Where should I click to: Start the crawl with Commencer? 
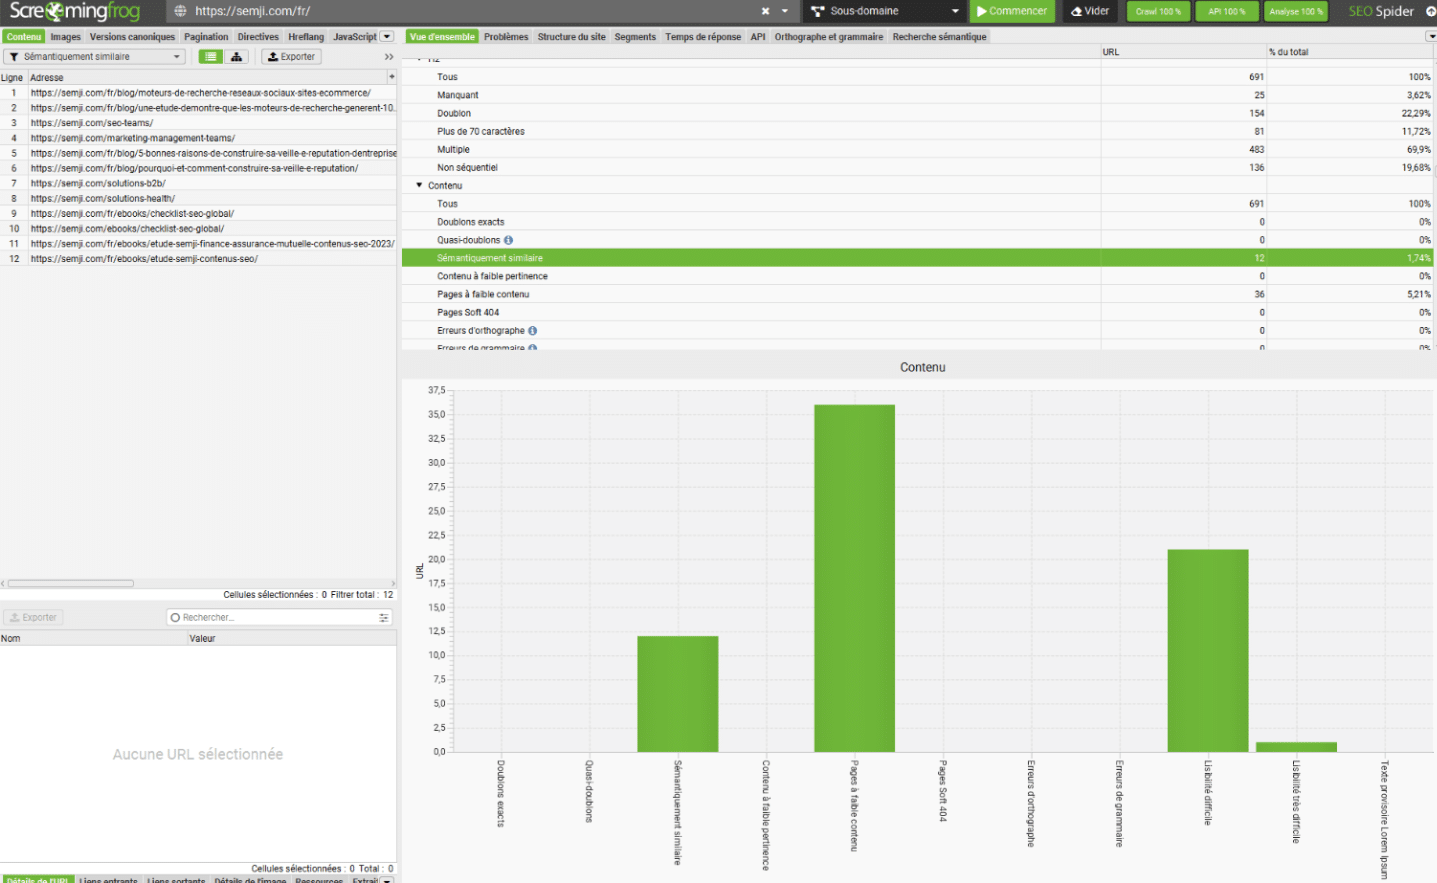coord(1012,11)
